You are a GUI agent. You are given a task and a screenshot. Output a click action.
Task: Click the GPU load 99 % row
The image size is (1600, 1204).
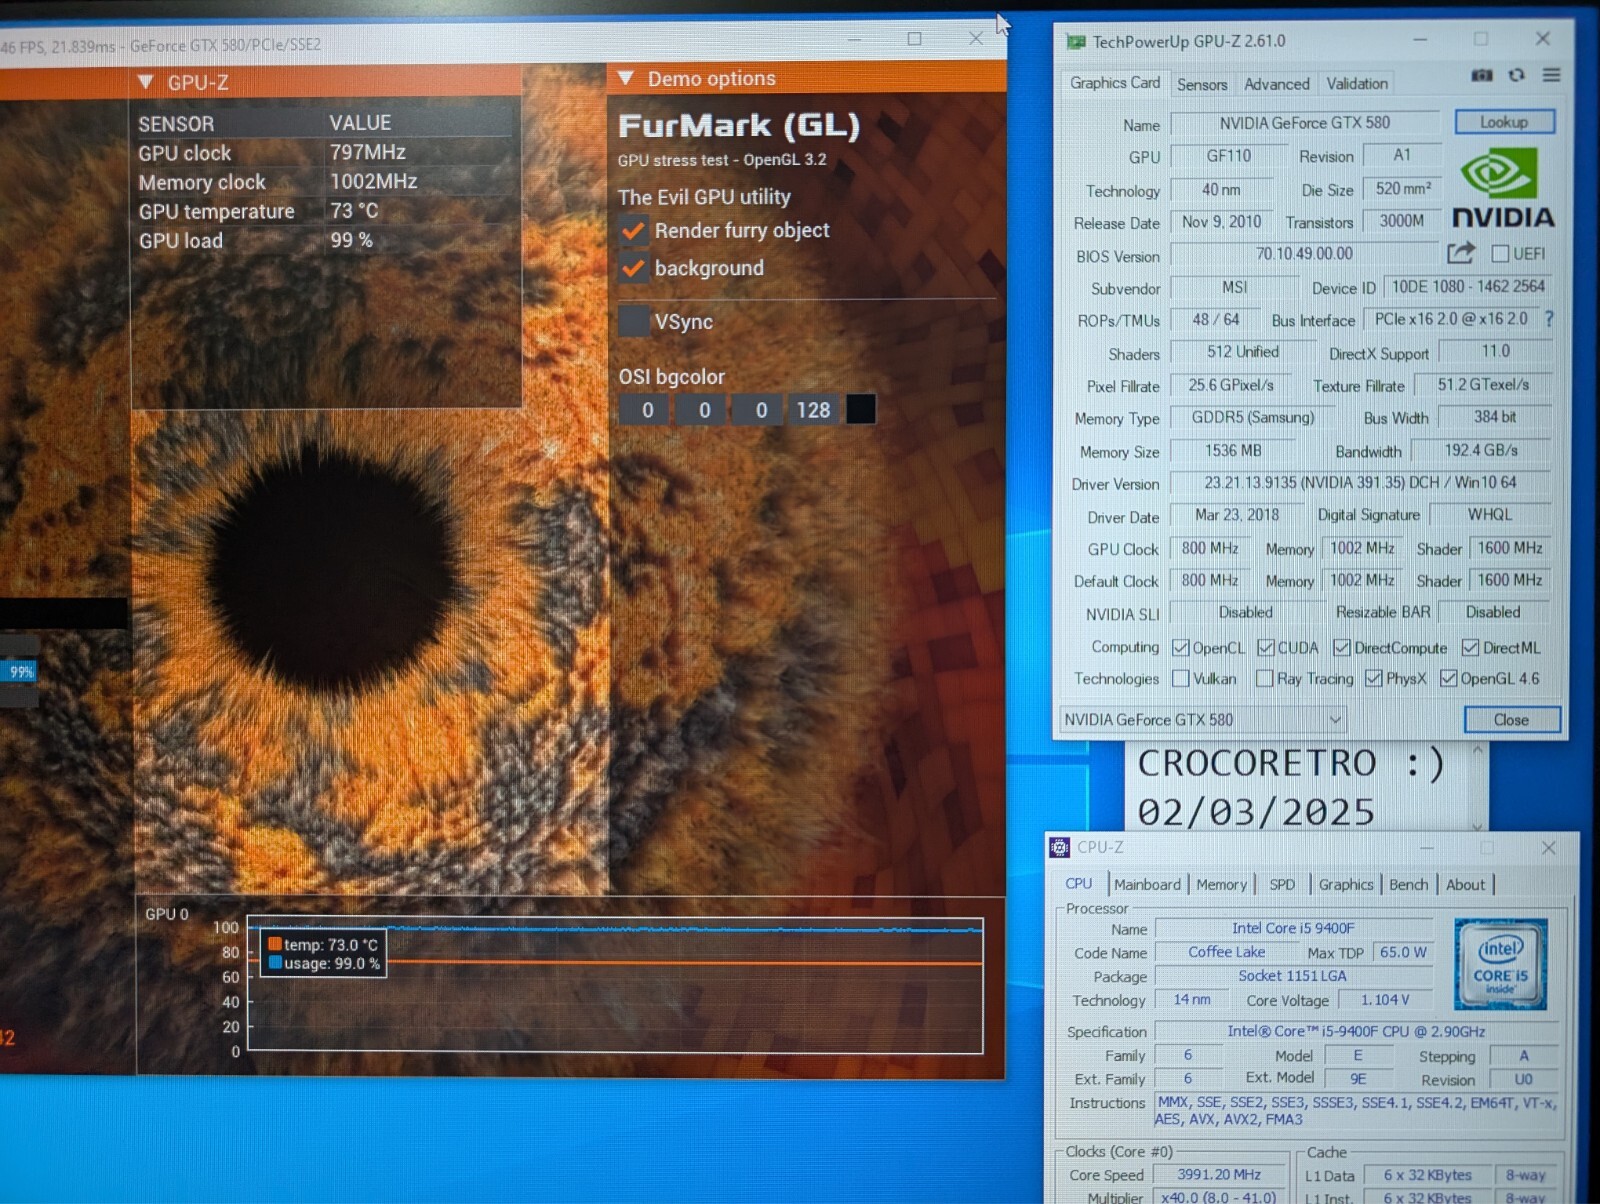tap(326, 241)
